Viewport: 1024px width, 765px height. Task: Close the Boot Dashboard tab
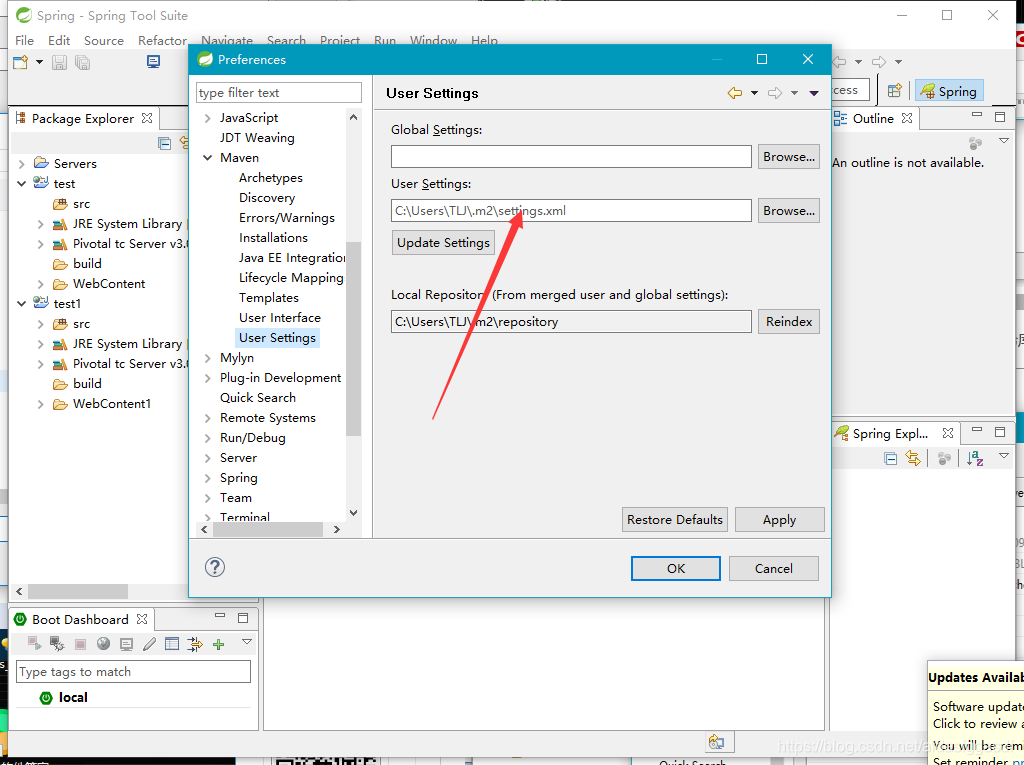142,619
